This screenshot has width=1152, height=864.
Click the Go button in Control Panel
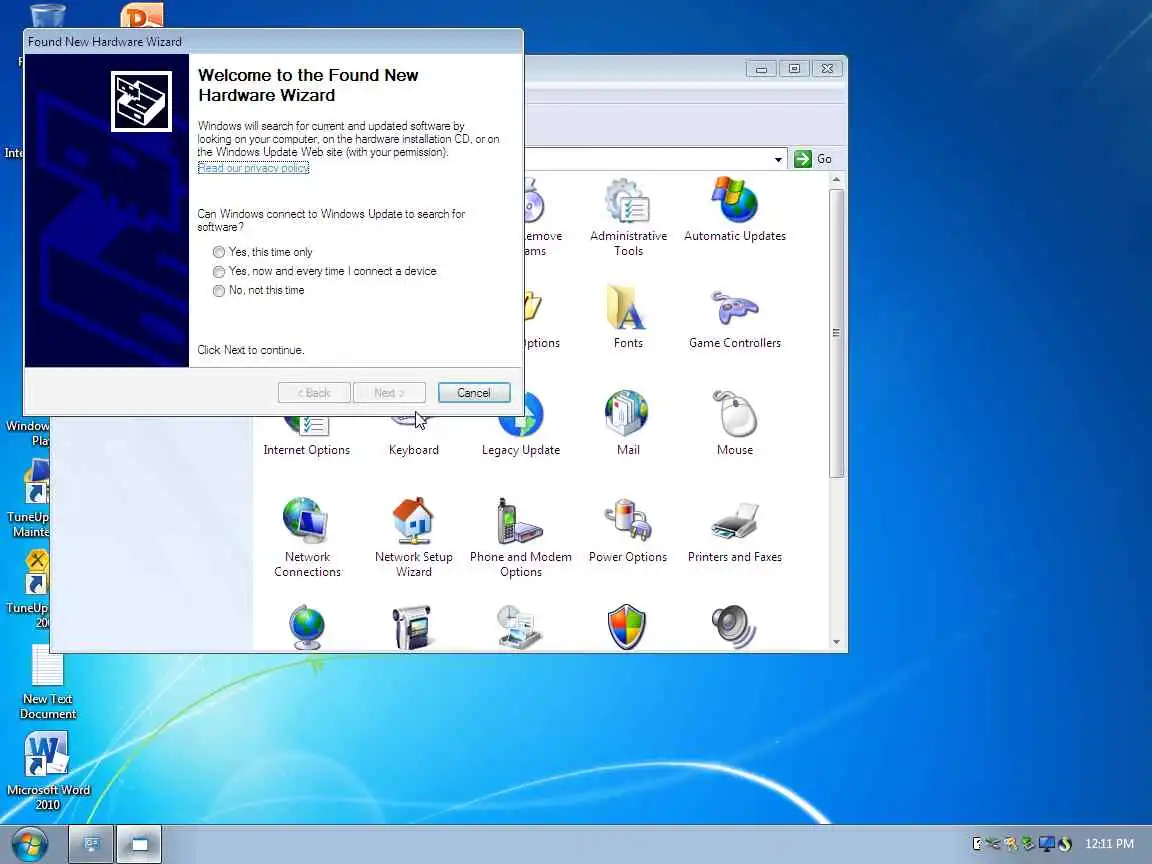coord(813,159)
